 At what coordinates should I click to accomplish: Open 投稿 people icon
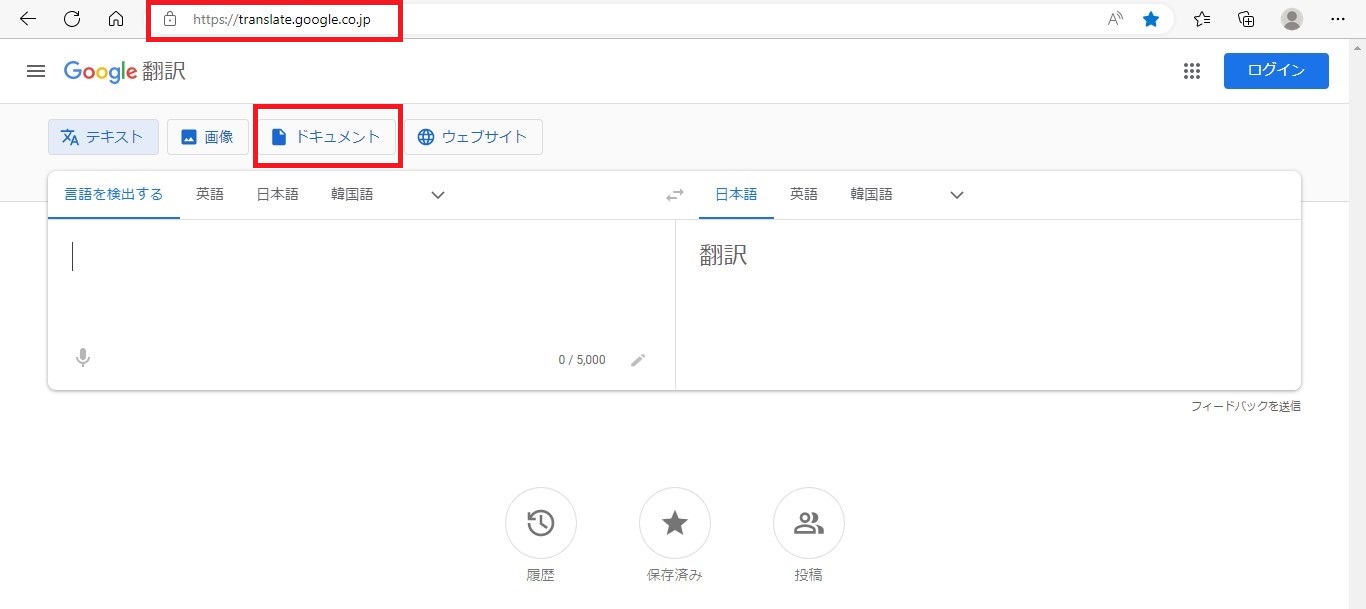809,523
